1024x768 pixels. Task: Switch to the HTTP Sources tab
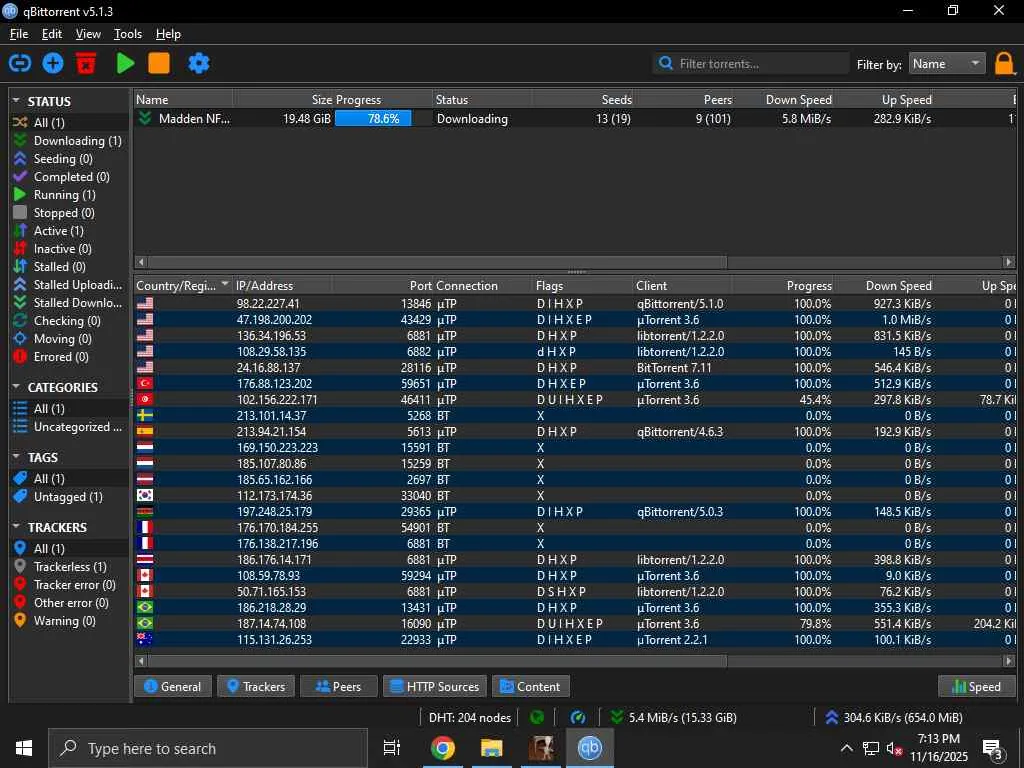click(x=435, y=686)
